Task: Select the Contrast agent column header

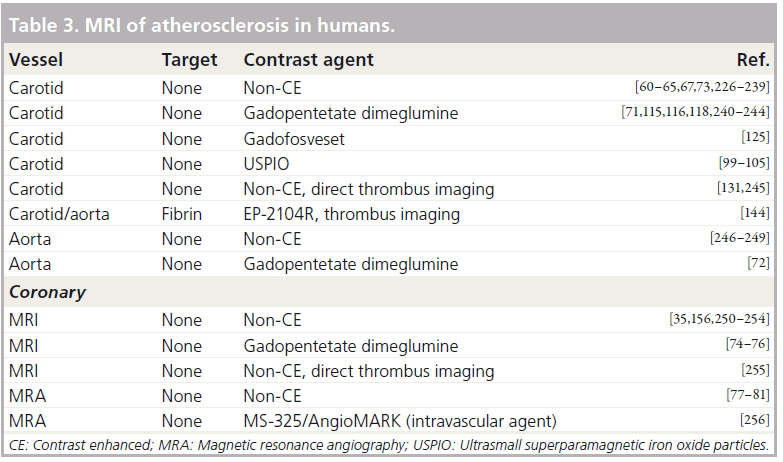Action: click(308, 60)
